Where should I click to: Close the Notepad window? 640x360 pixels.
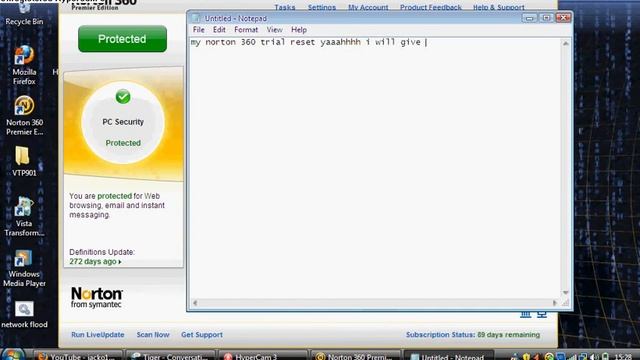click(563, 18)
